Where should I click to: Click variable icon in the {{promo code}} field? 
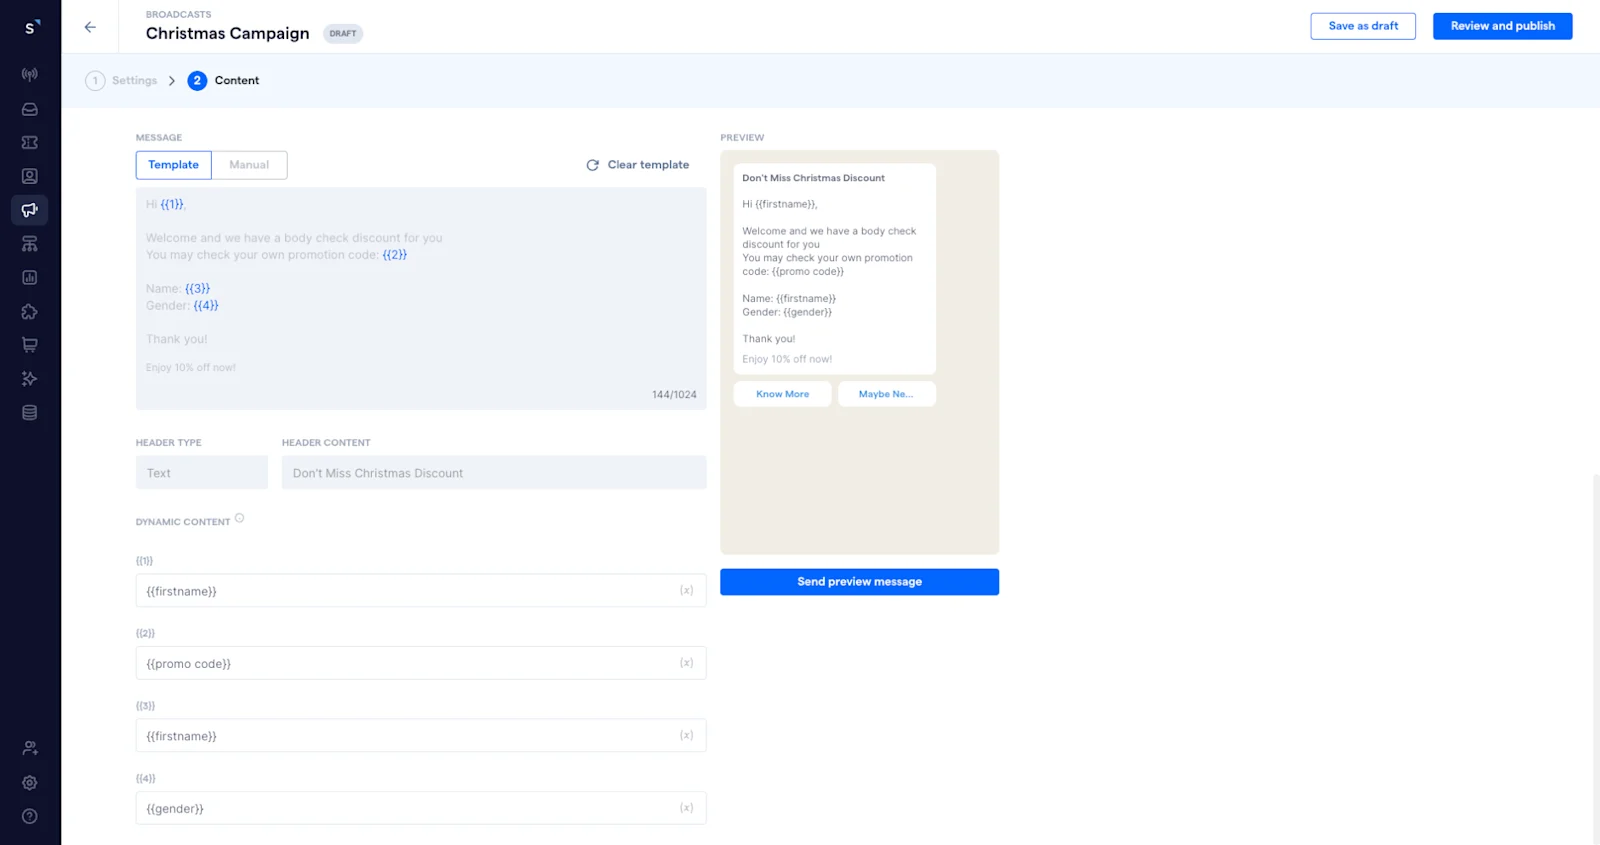(x=686, y=663)
